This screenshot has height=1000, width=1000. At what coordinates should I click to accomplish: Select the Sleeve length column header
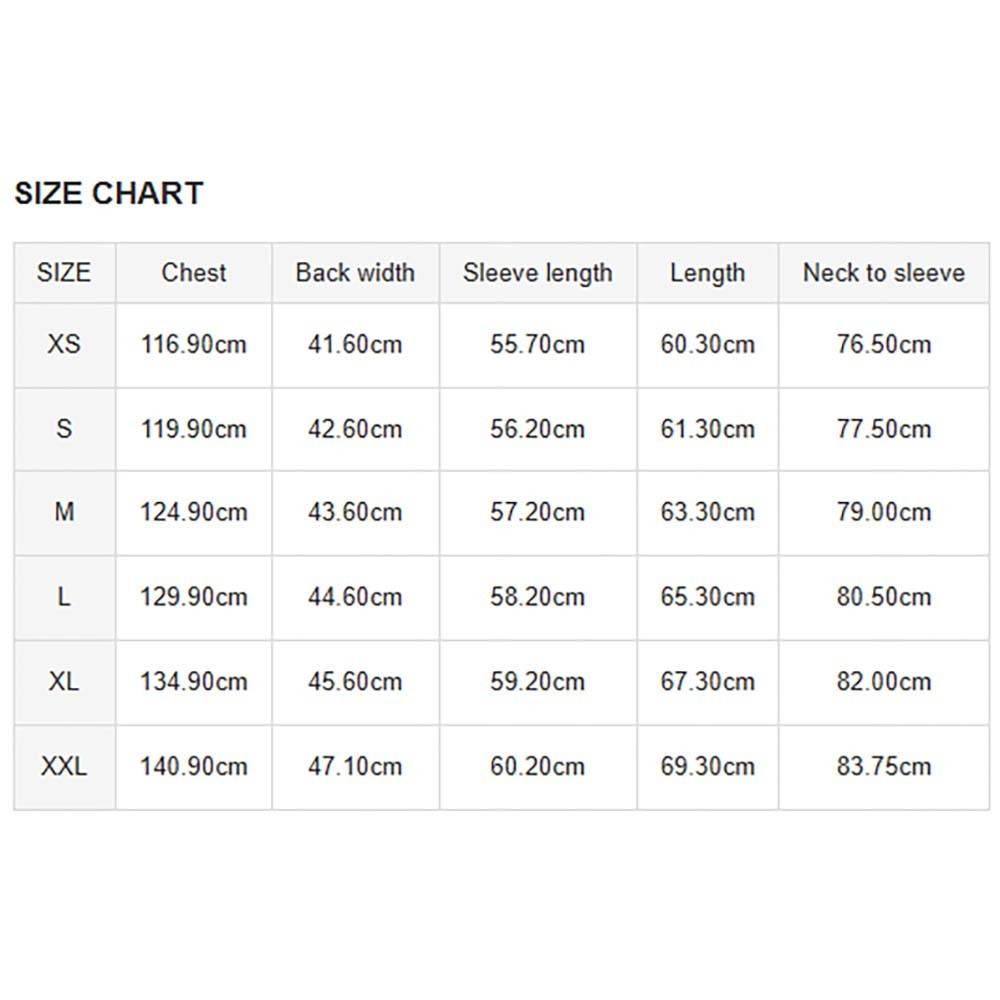(x=537, y=273)
